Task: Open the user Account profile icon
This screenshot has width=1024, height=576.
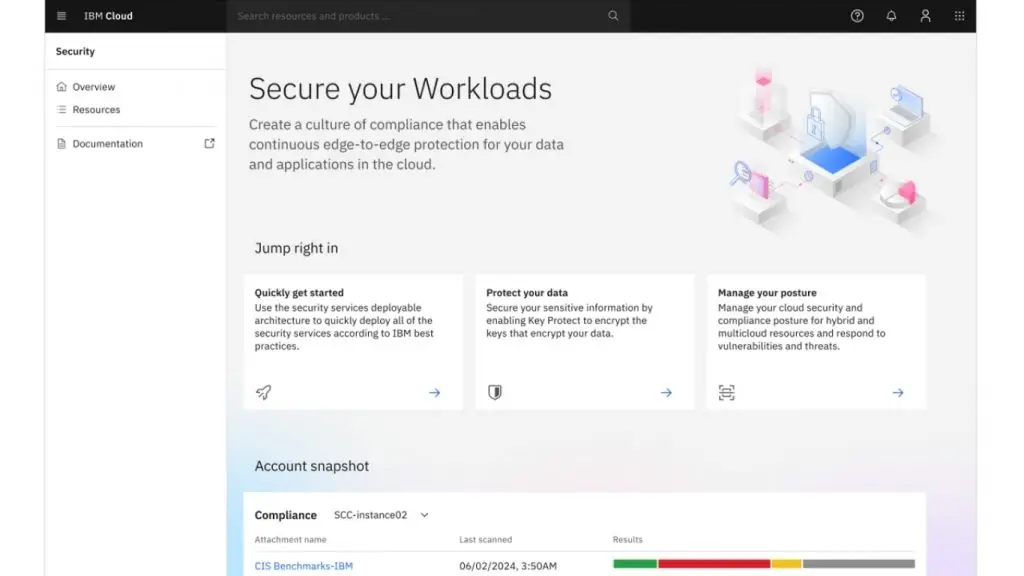Action: (x=925, y=16)
